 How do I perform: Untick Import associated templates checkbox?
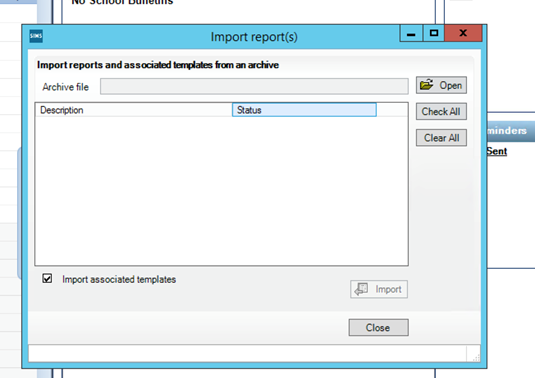coord(47,278)
